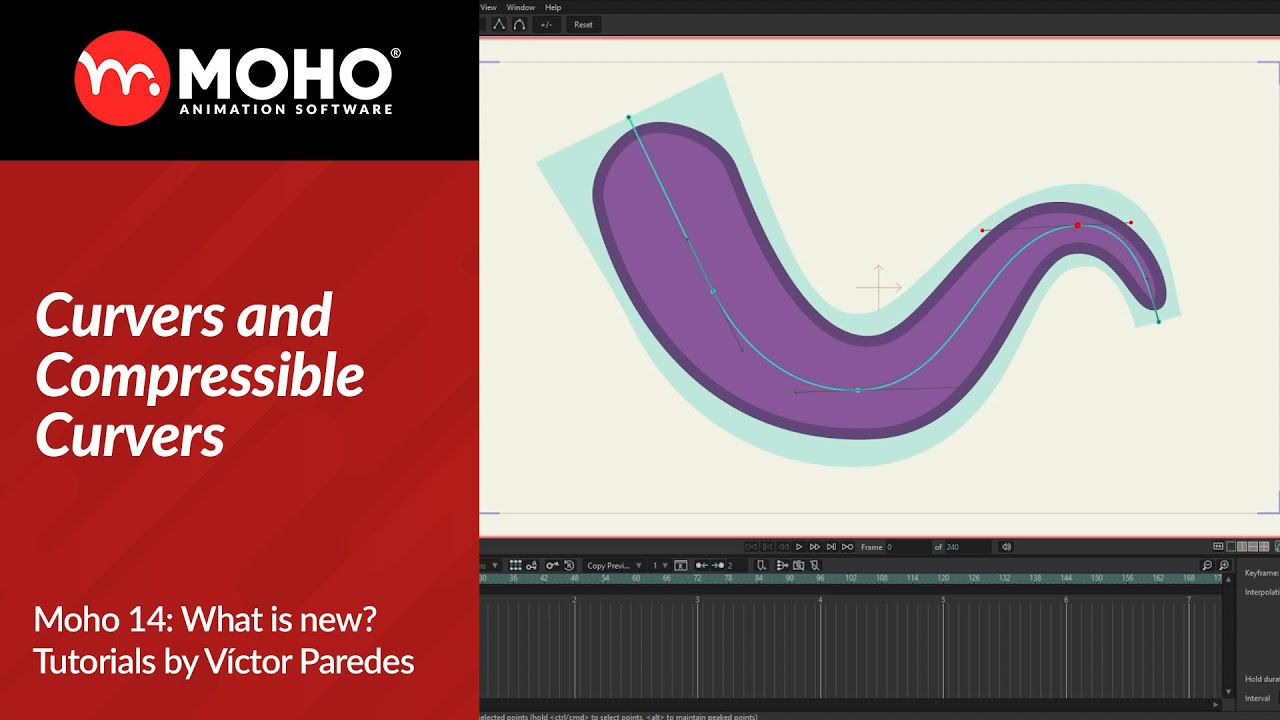Select the single viewport layout
This screenshot has width=1280, height=720.
(x=1231, y=547)
